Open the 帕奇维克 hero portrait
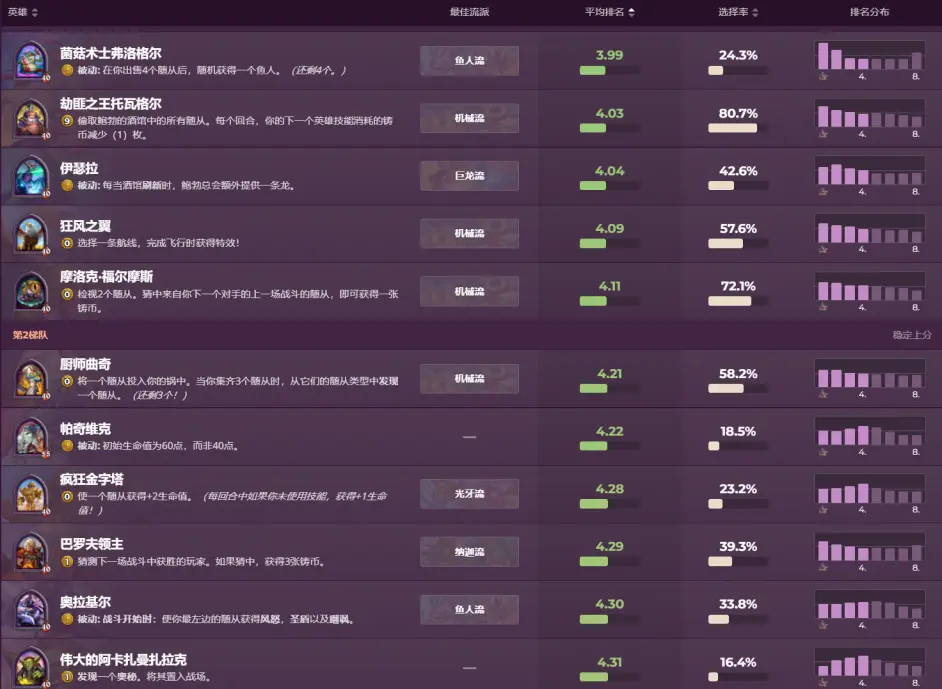This screenshot has width=942, height=689. pos(32,436)
